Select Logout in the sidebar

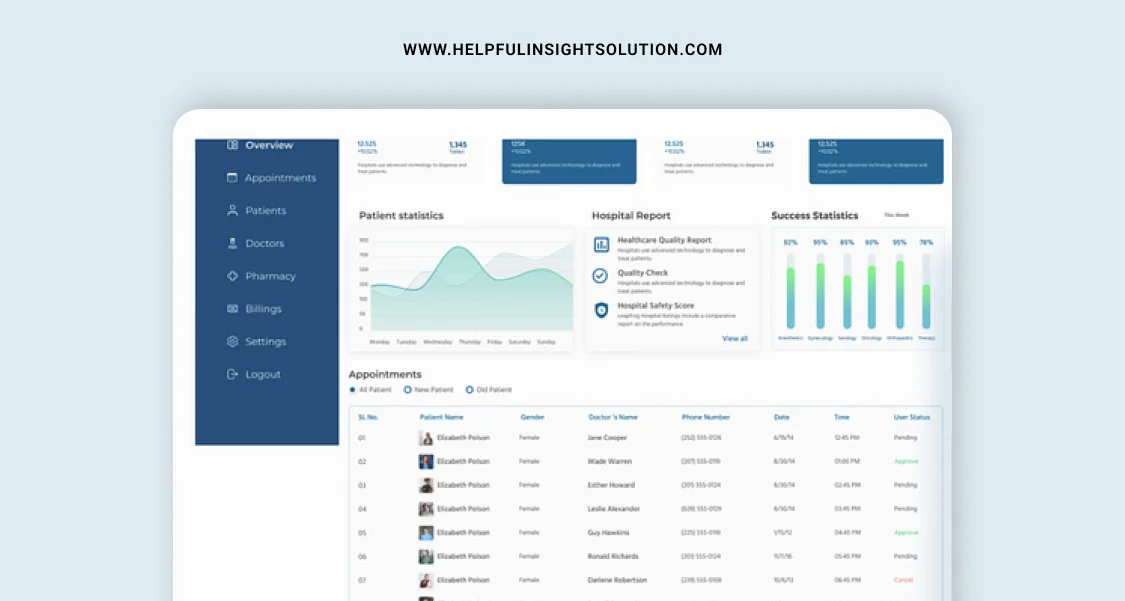pyautogui.click(x=253, y=374)
